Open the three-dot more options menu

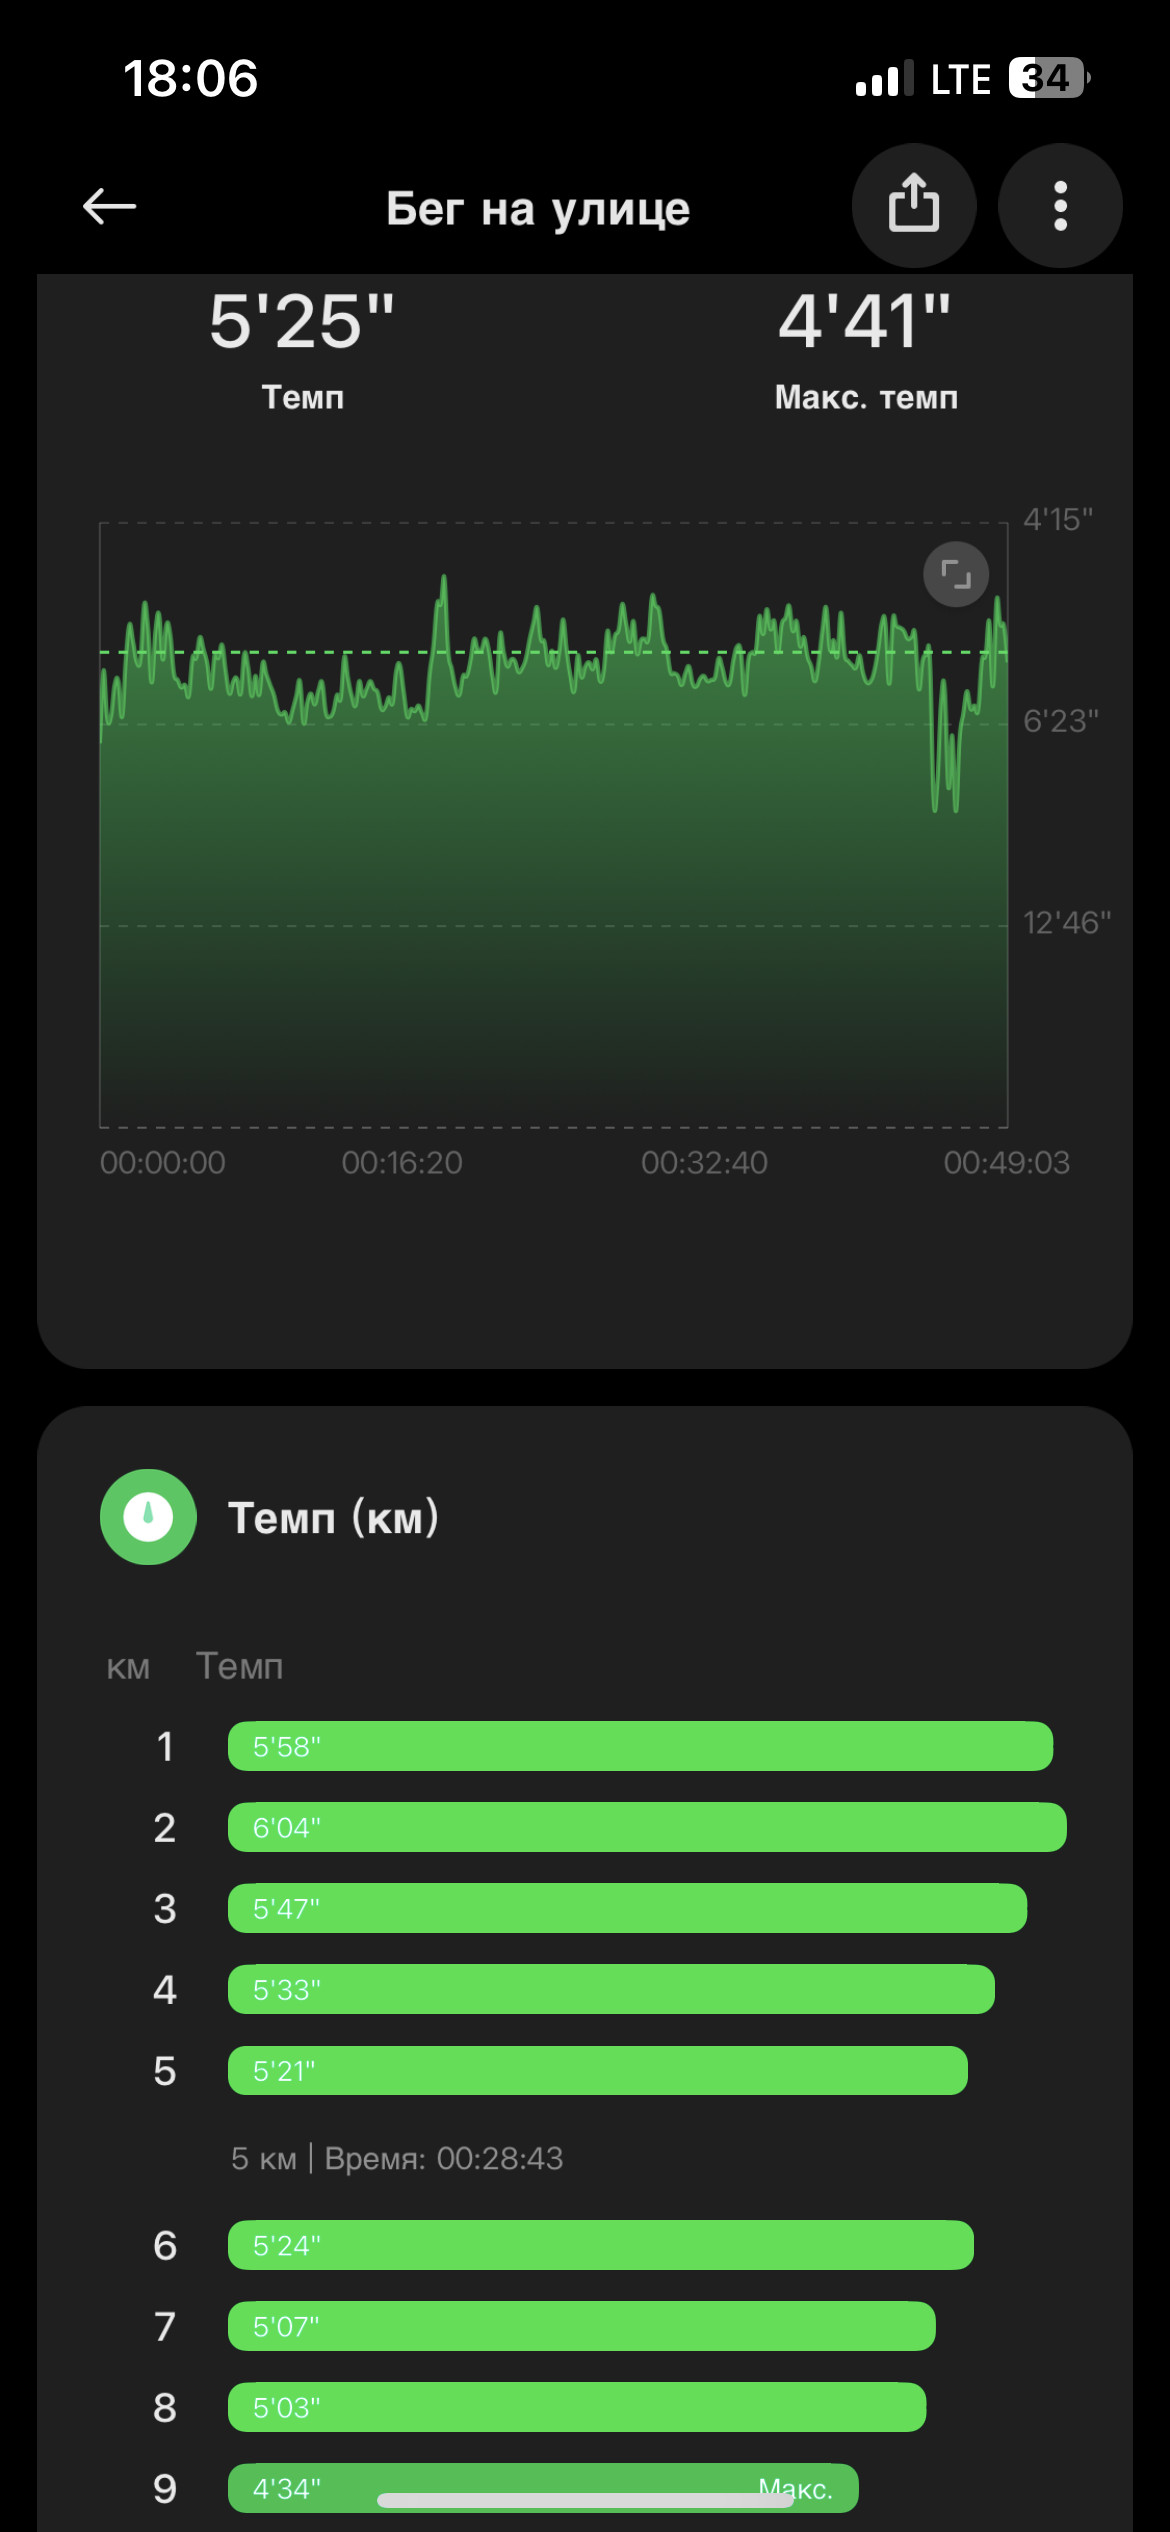1060,205
